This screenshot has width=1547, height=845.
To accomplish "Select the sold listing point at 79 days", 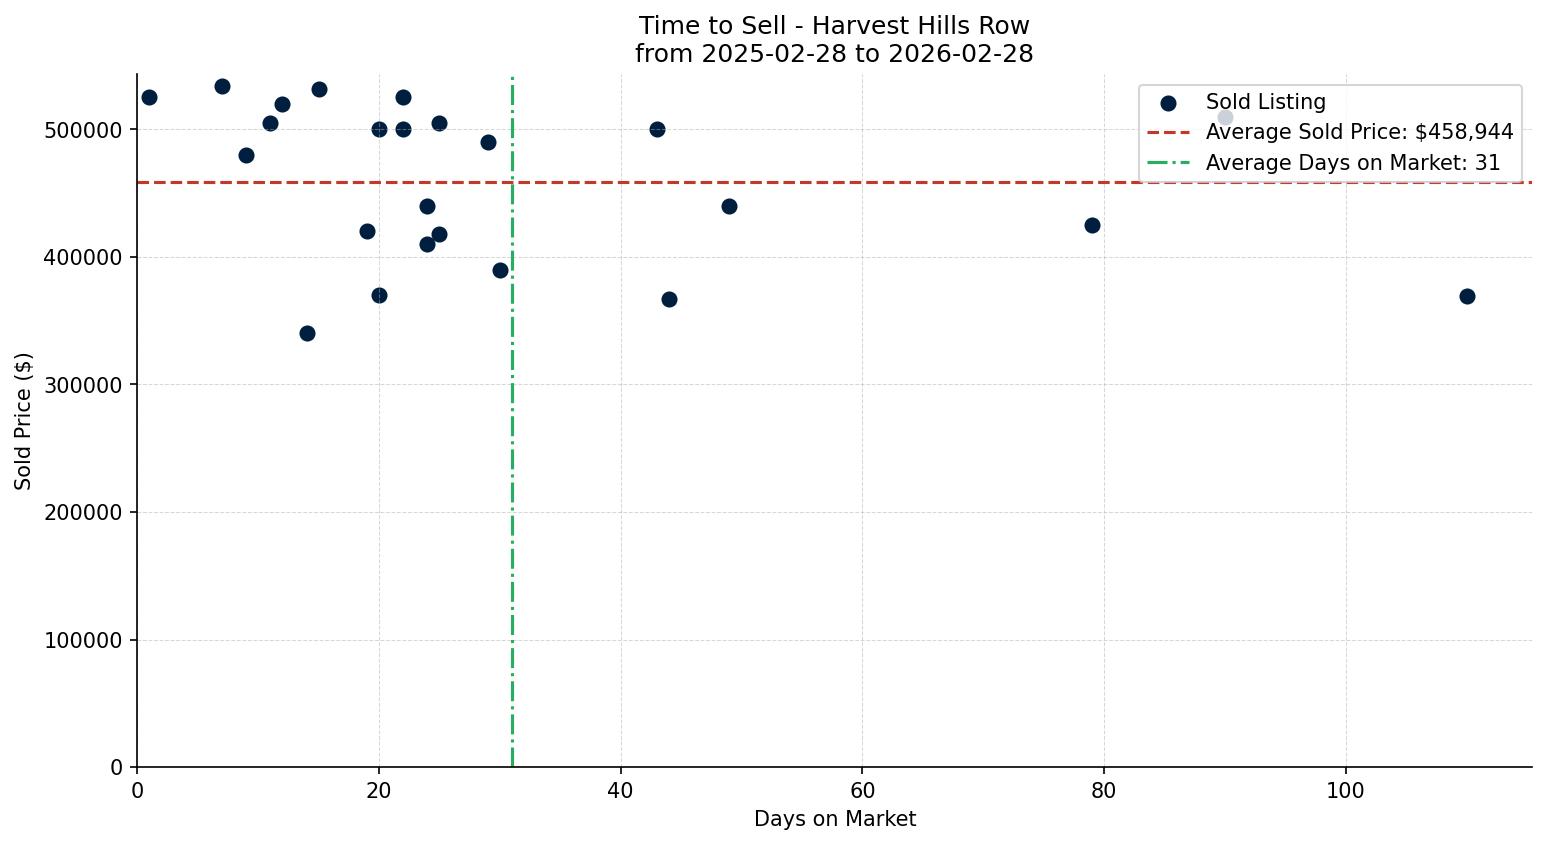I will (1092, 225).
